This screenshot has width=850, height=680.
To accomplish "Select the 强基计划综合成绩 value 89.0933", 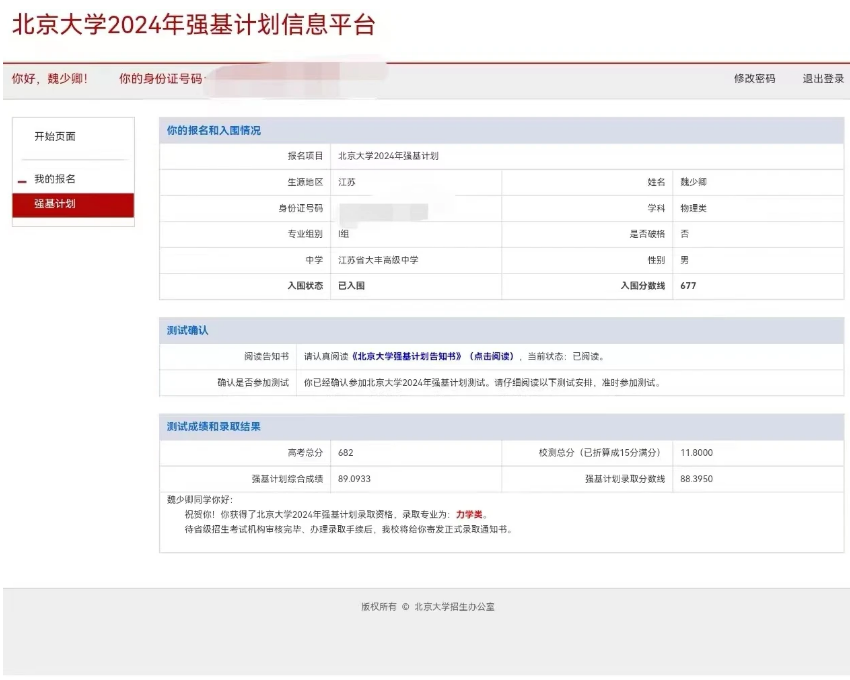I will click(x=354, y=479).
